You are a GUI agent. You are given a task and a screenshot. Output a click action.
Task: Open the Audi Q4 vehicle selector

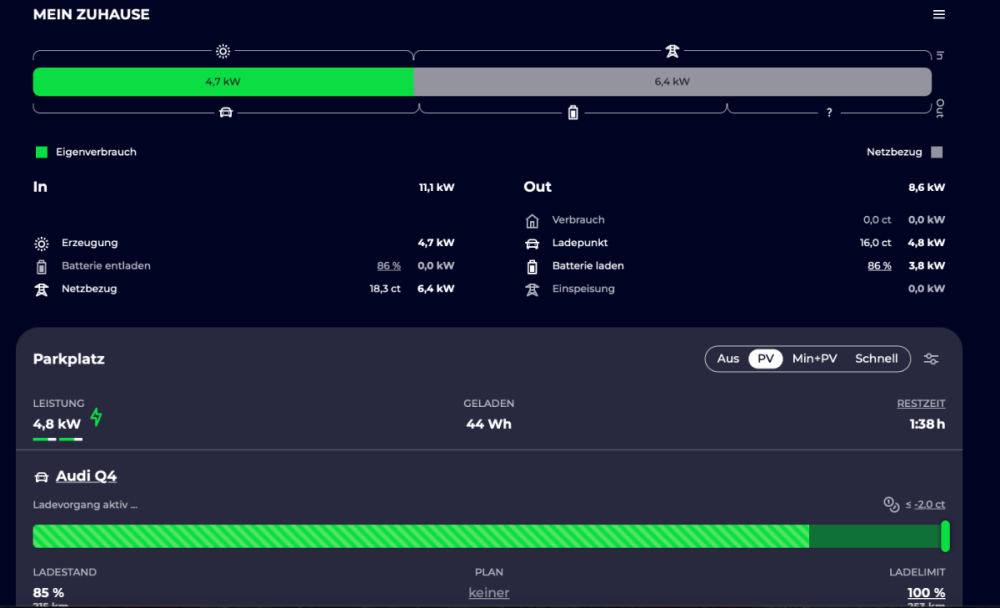86,477
